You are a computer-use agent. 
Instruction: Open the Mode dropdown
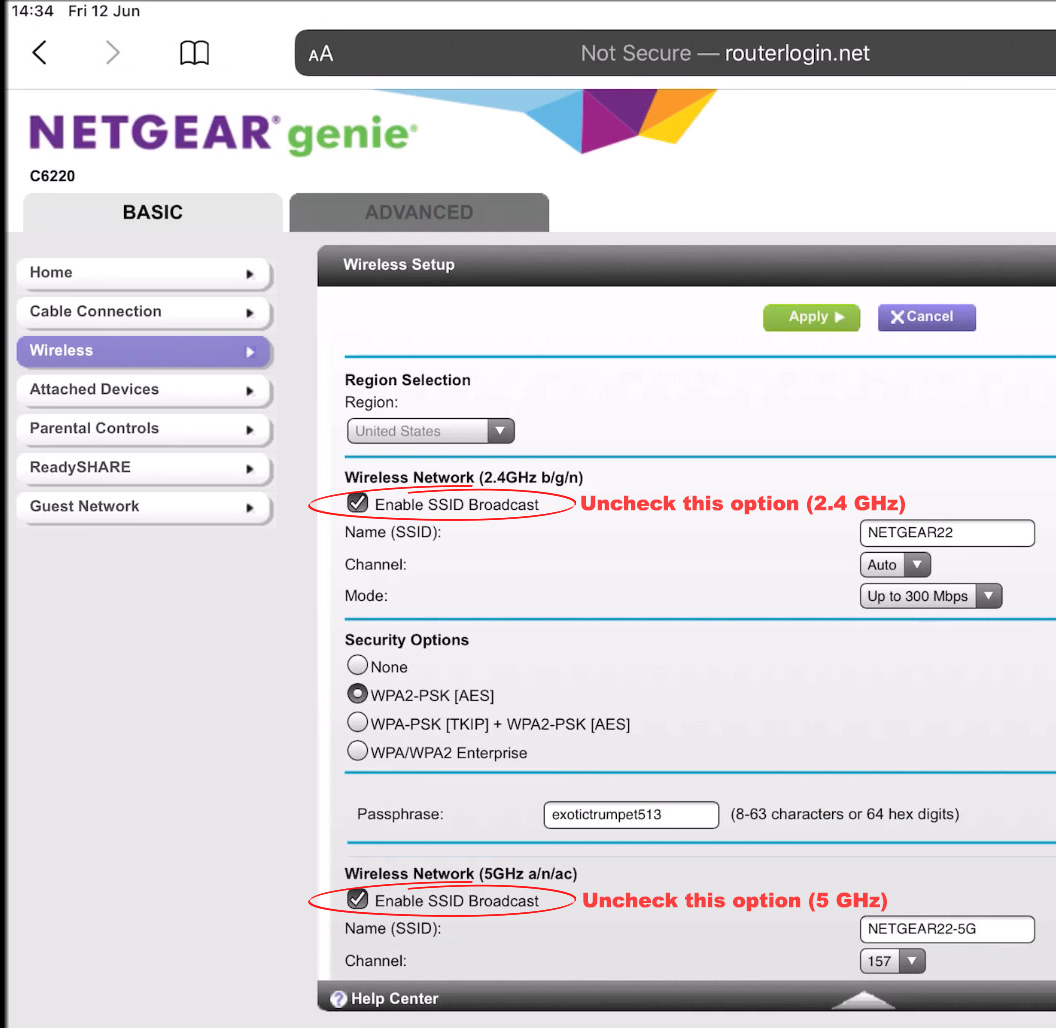pos(989,595)
